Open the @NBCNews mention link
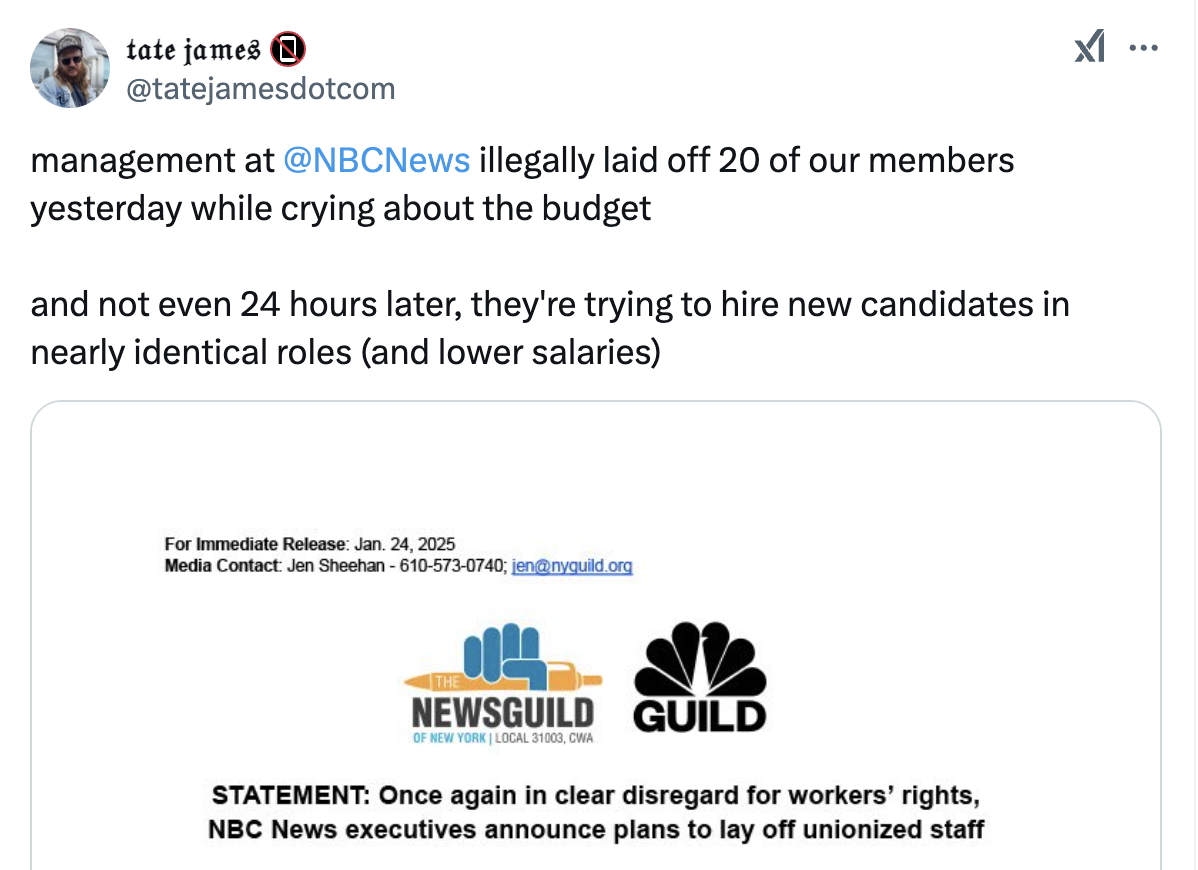The width and height of the screenshot is (1198, 870). point(377,160)
